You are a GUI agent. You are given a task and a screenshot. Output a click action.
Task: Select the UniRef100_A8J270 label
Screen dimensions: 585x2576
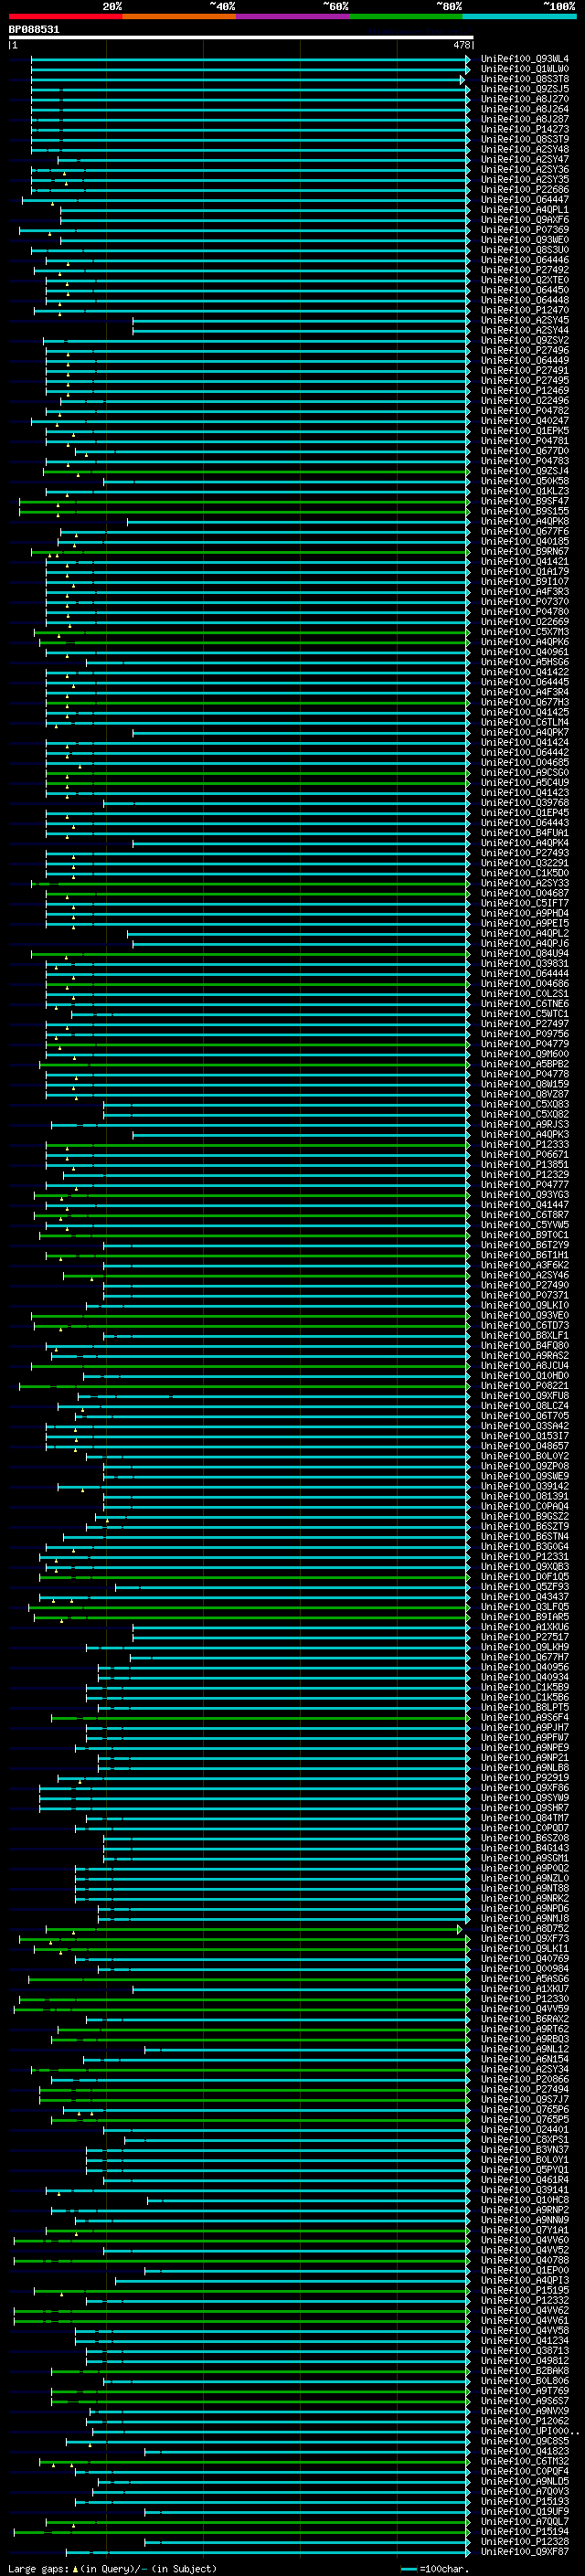[x=525, y=99]
